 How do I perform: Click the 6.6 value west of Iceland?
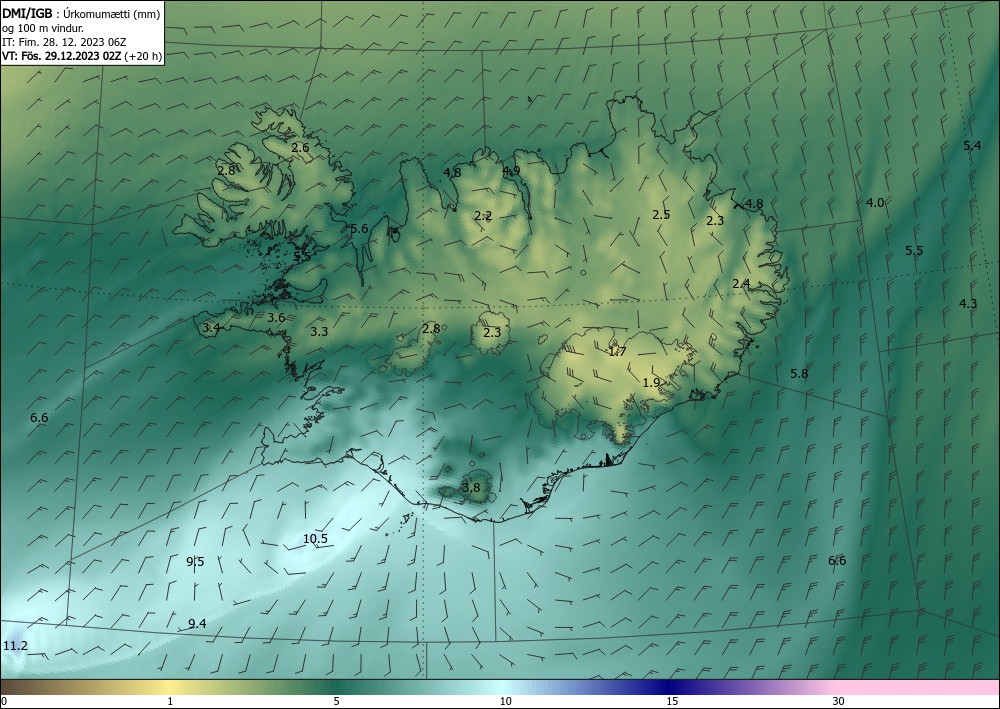pos(40,418)
